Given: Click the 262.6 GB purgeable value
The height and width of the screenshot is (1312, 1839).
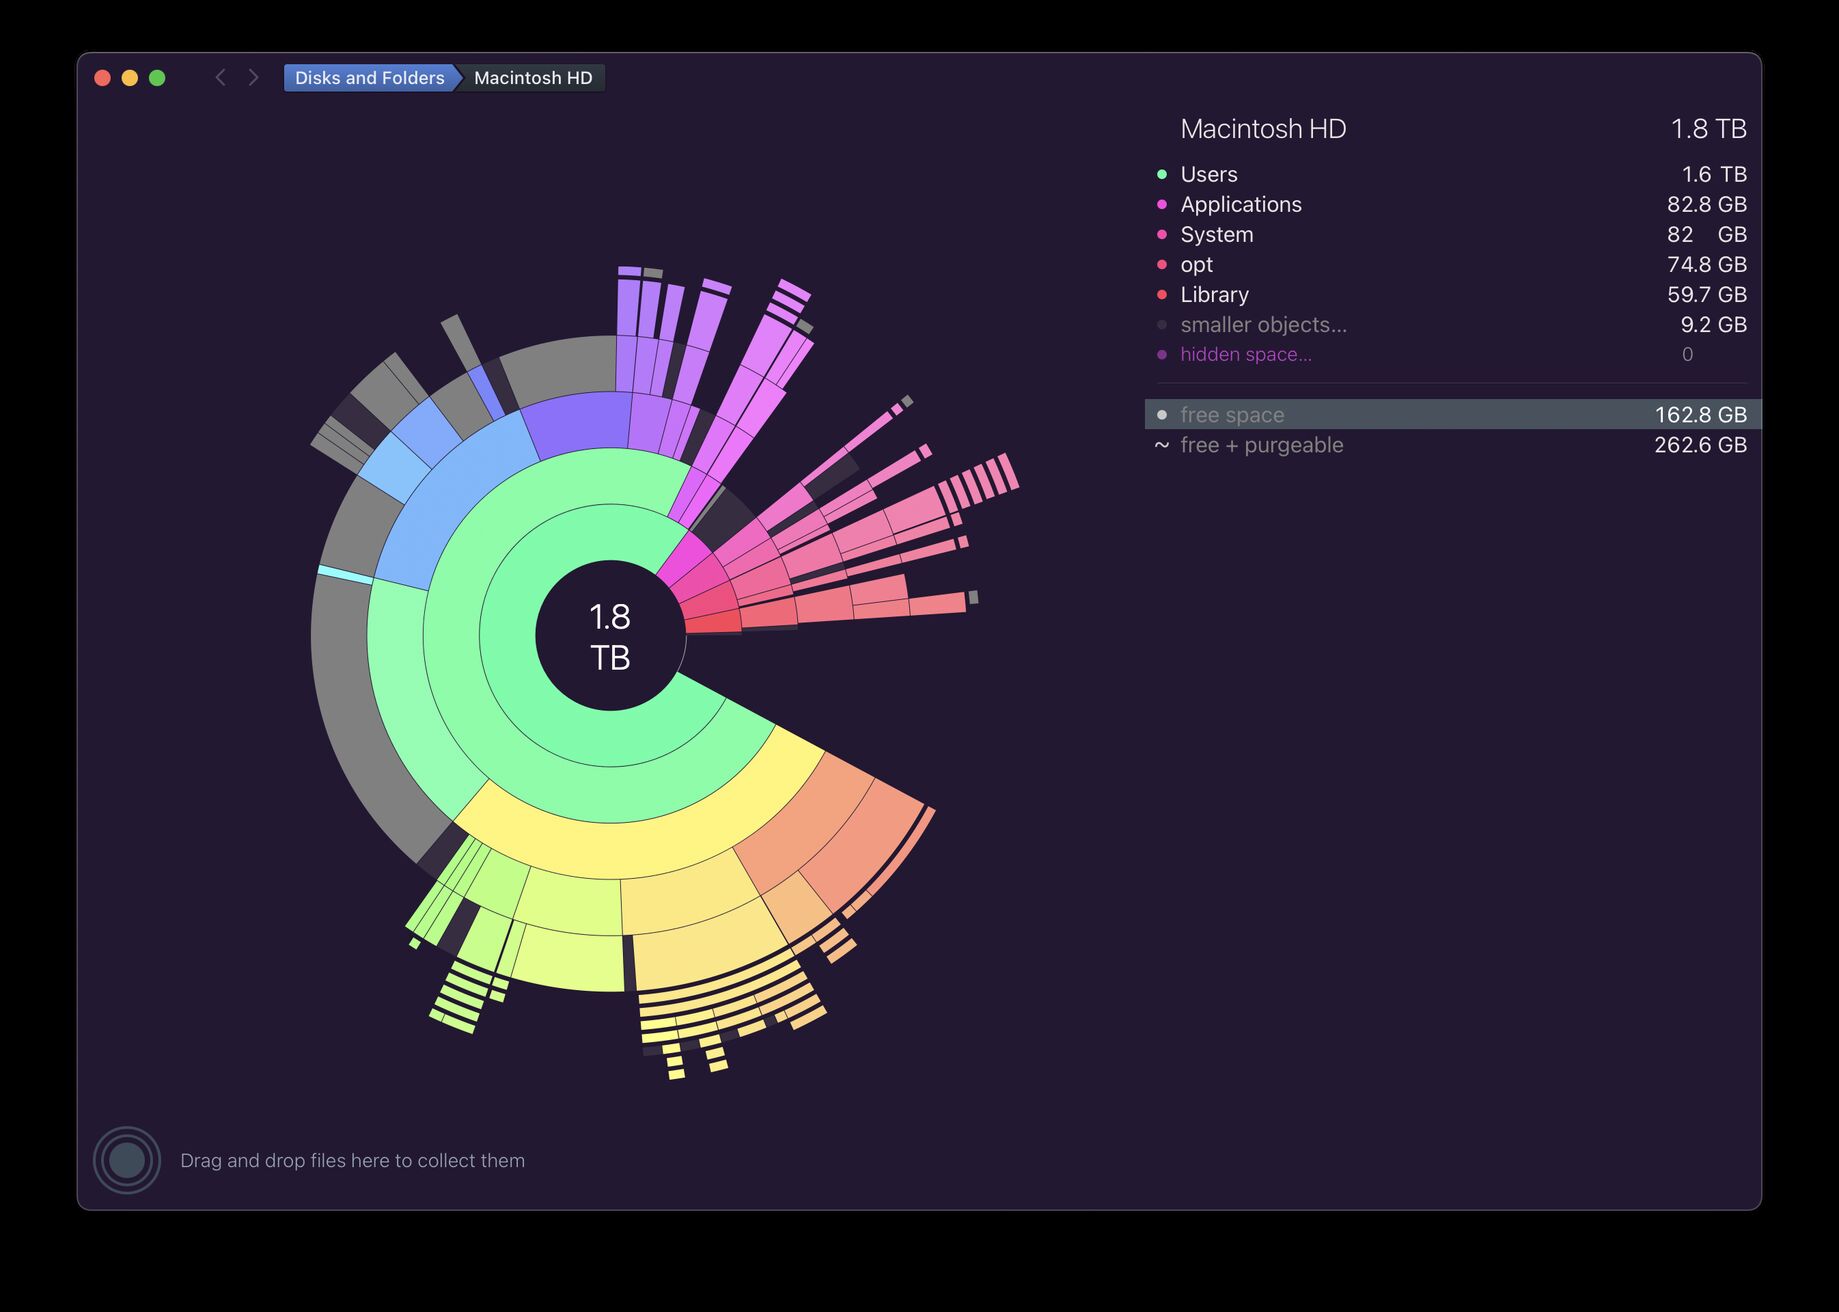Looking at the screenshot, I should click(x=1700, y=445).
